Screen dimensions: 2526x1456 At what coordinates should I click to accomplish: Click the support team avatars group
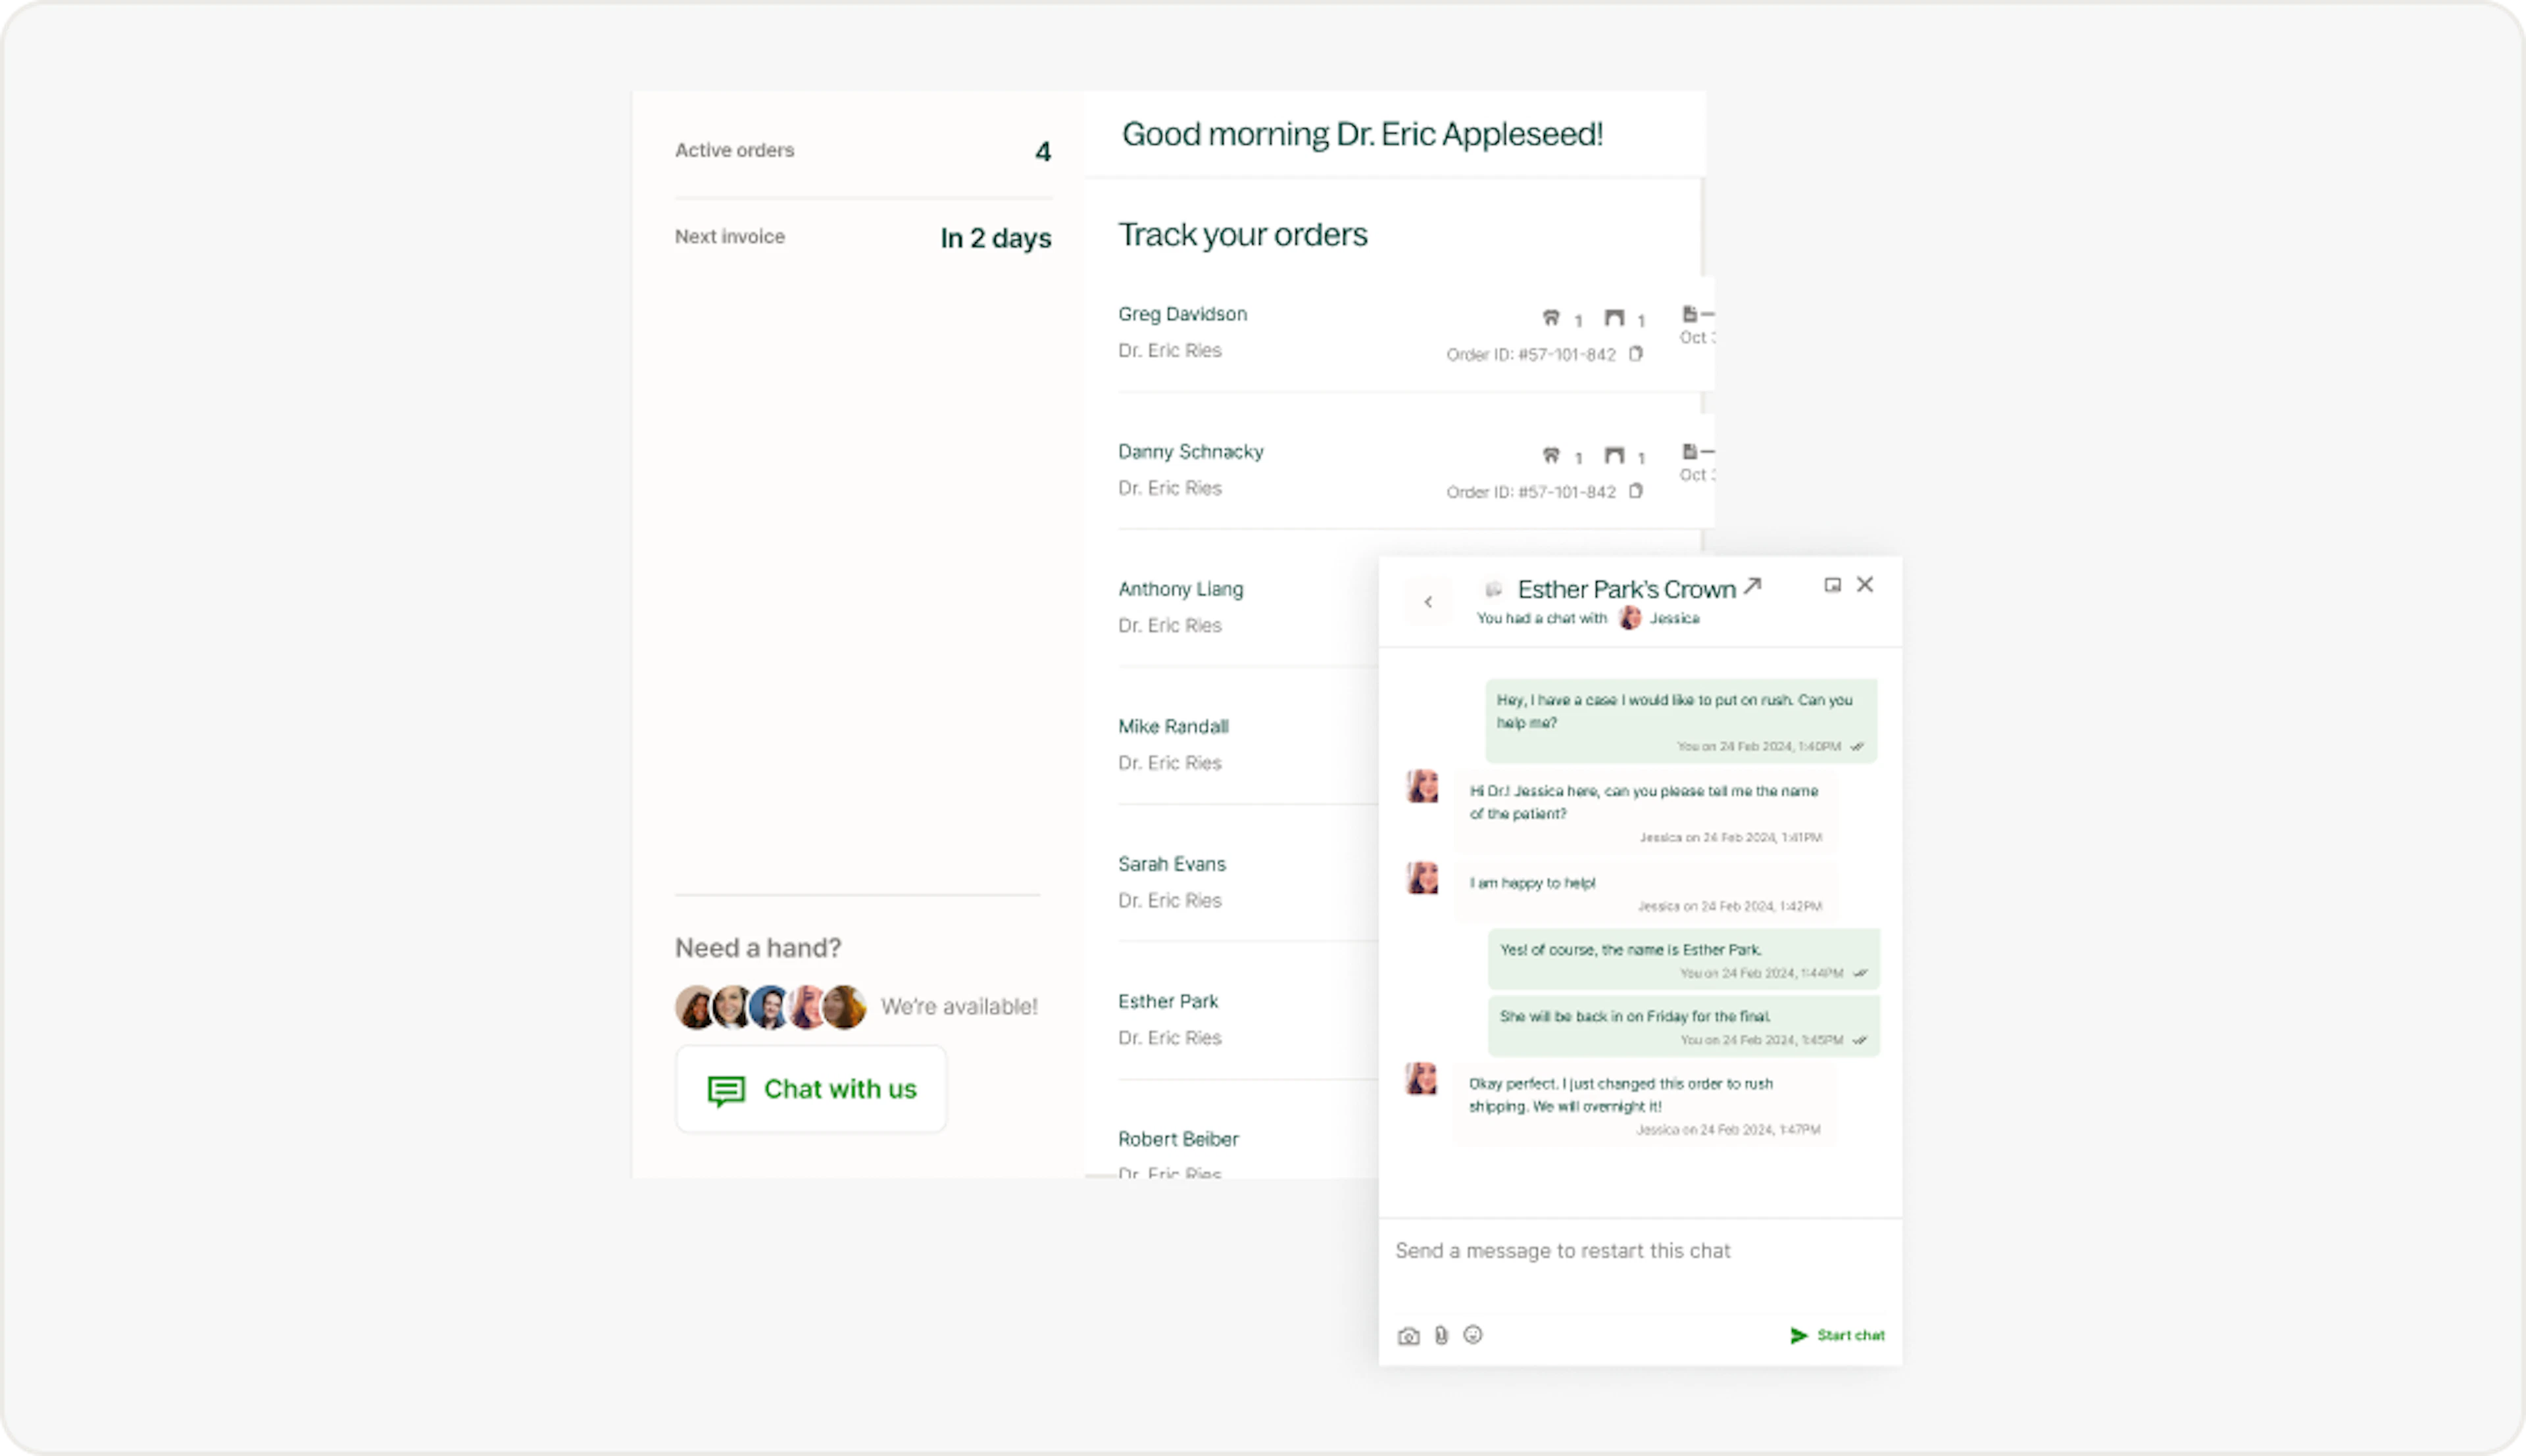click(x=770, y=1007)
